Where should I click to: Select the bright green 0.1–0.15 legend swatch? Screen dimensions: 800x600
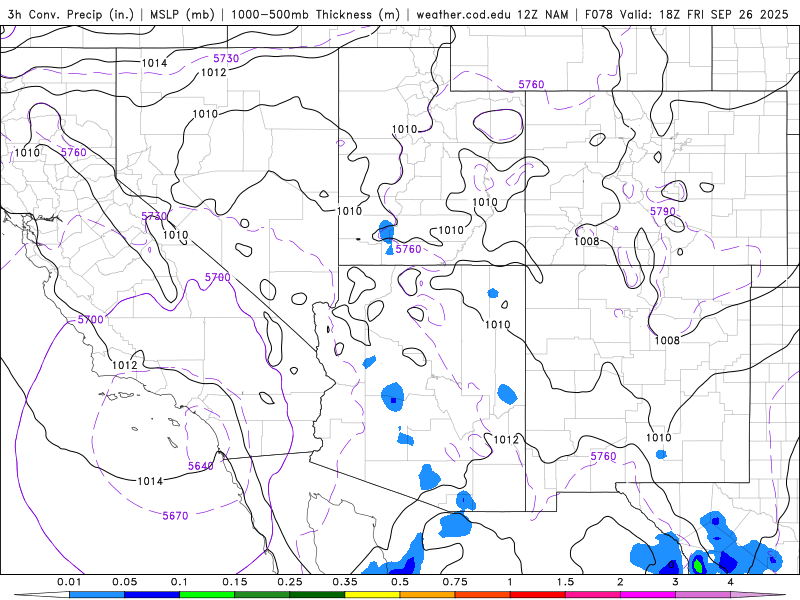click(x=207, y=595)
